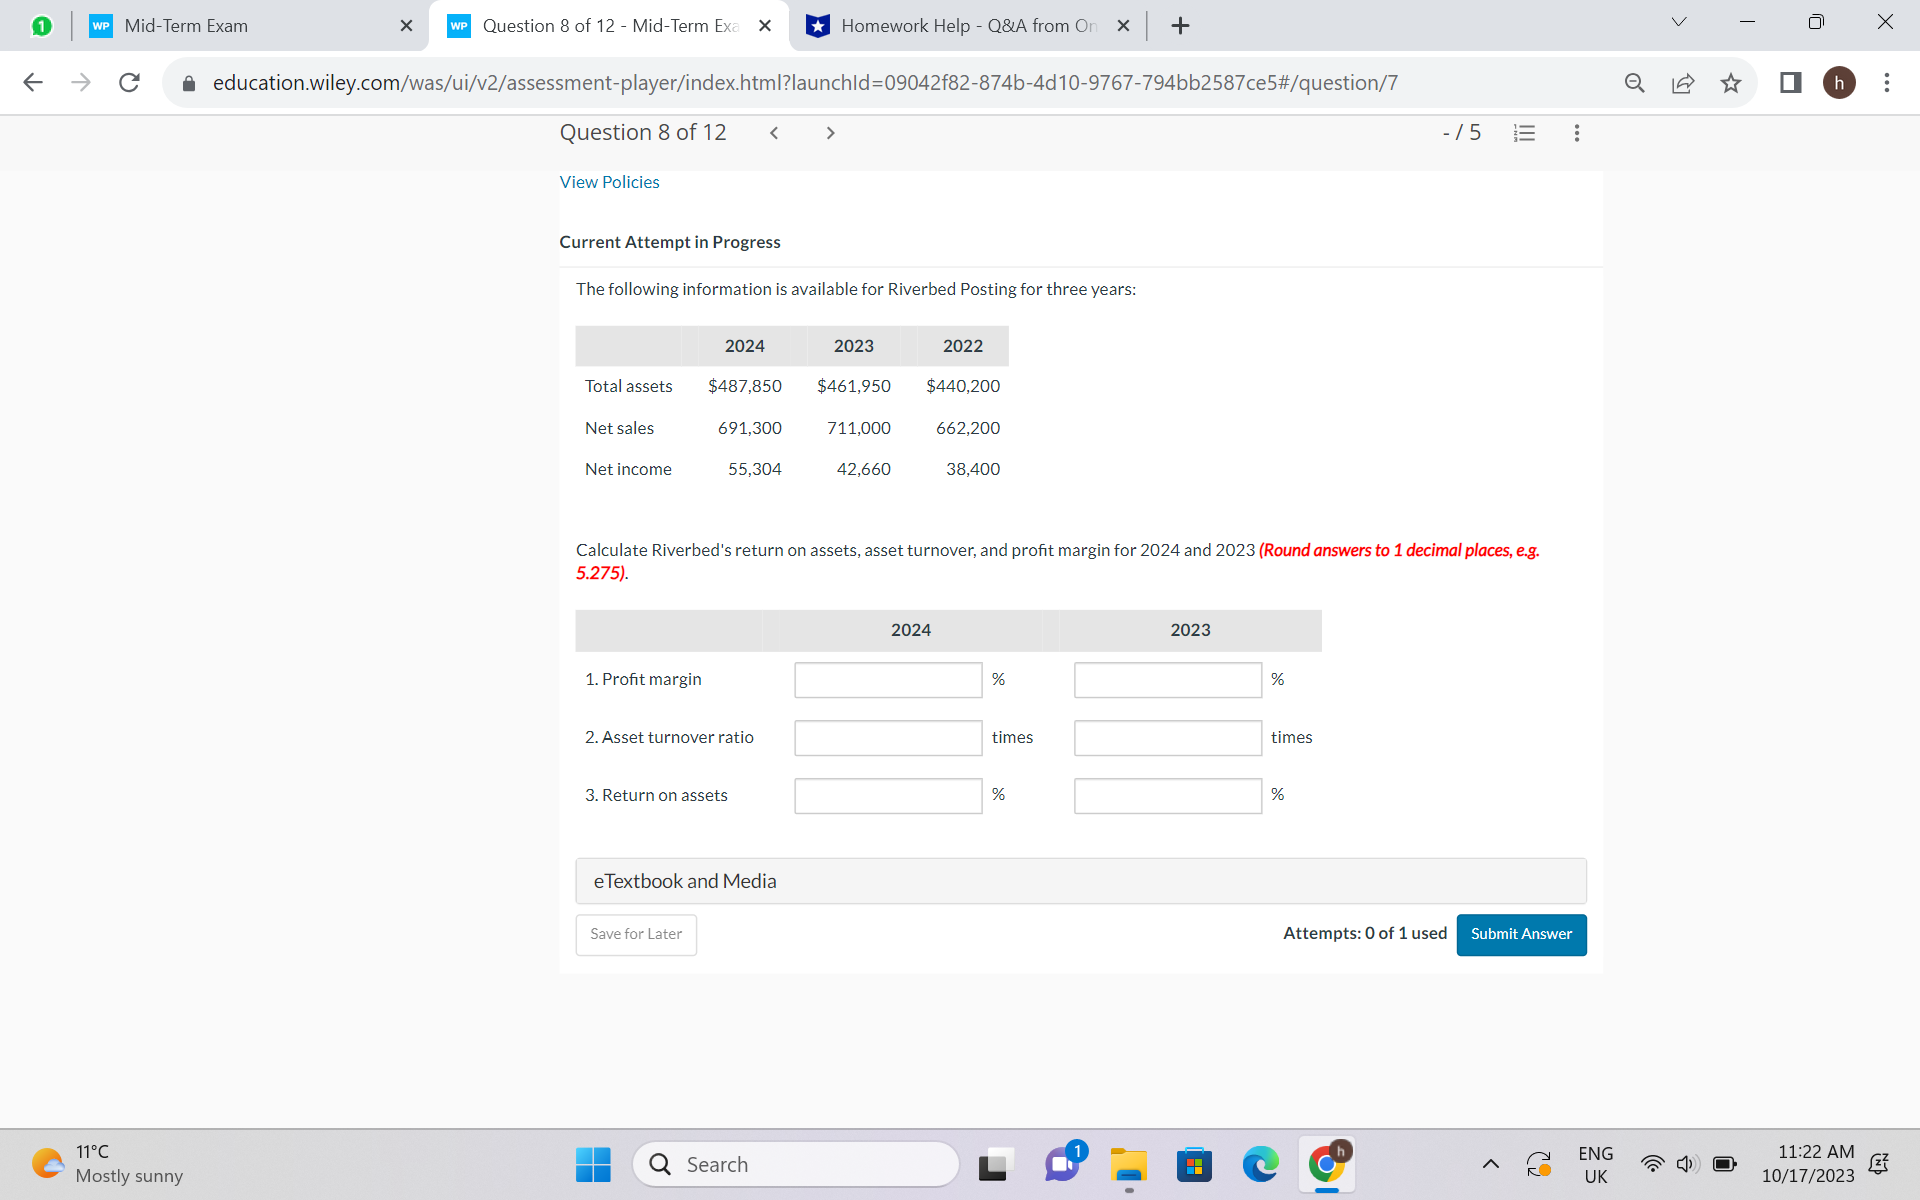Launch Microsoft Edge from the taskbar
Screen dimensions: 1920x1200
click(1260, 1164)
